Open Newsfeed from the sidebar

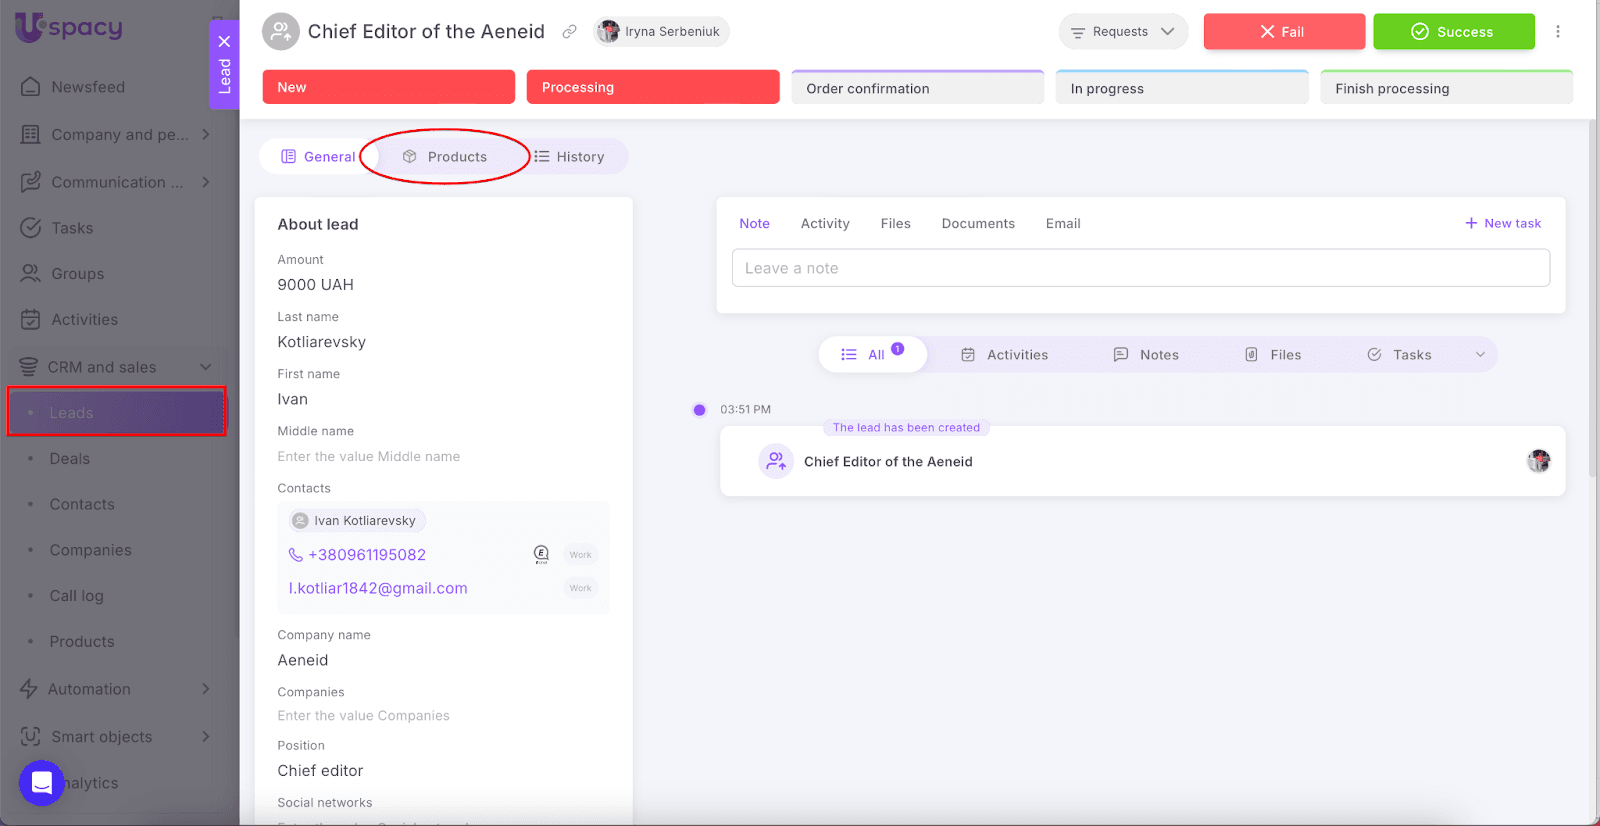(88, 87)
